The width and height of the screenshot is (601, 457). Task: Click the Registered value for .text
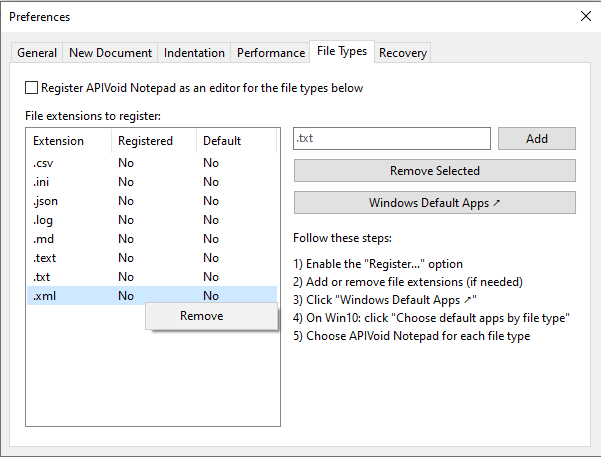[126, 258]
